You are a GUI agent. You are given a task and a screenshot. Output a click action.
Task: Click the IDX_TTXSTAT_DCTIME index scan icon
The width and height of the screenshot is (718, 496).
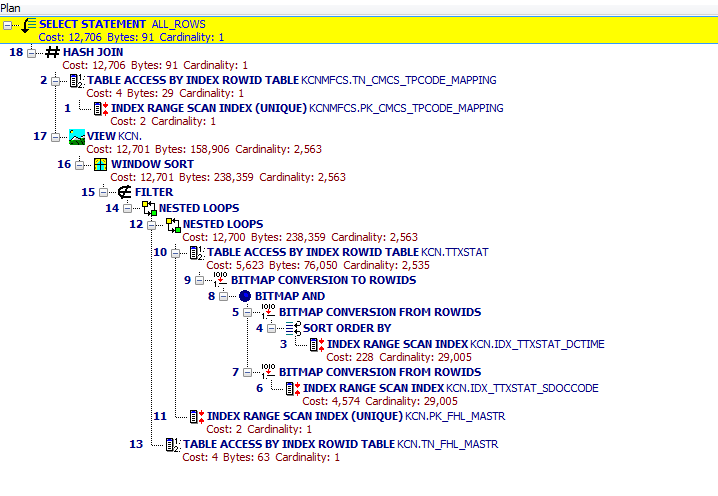click(x=316, y=344)
